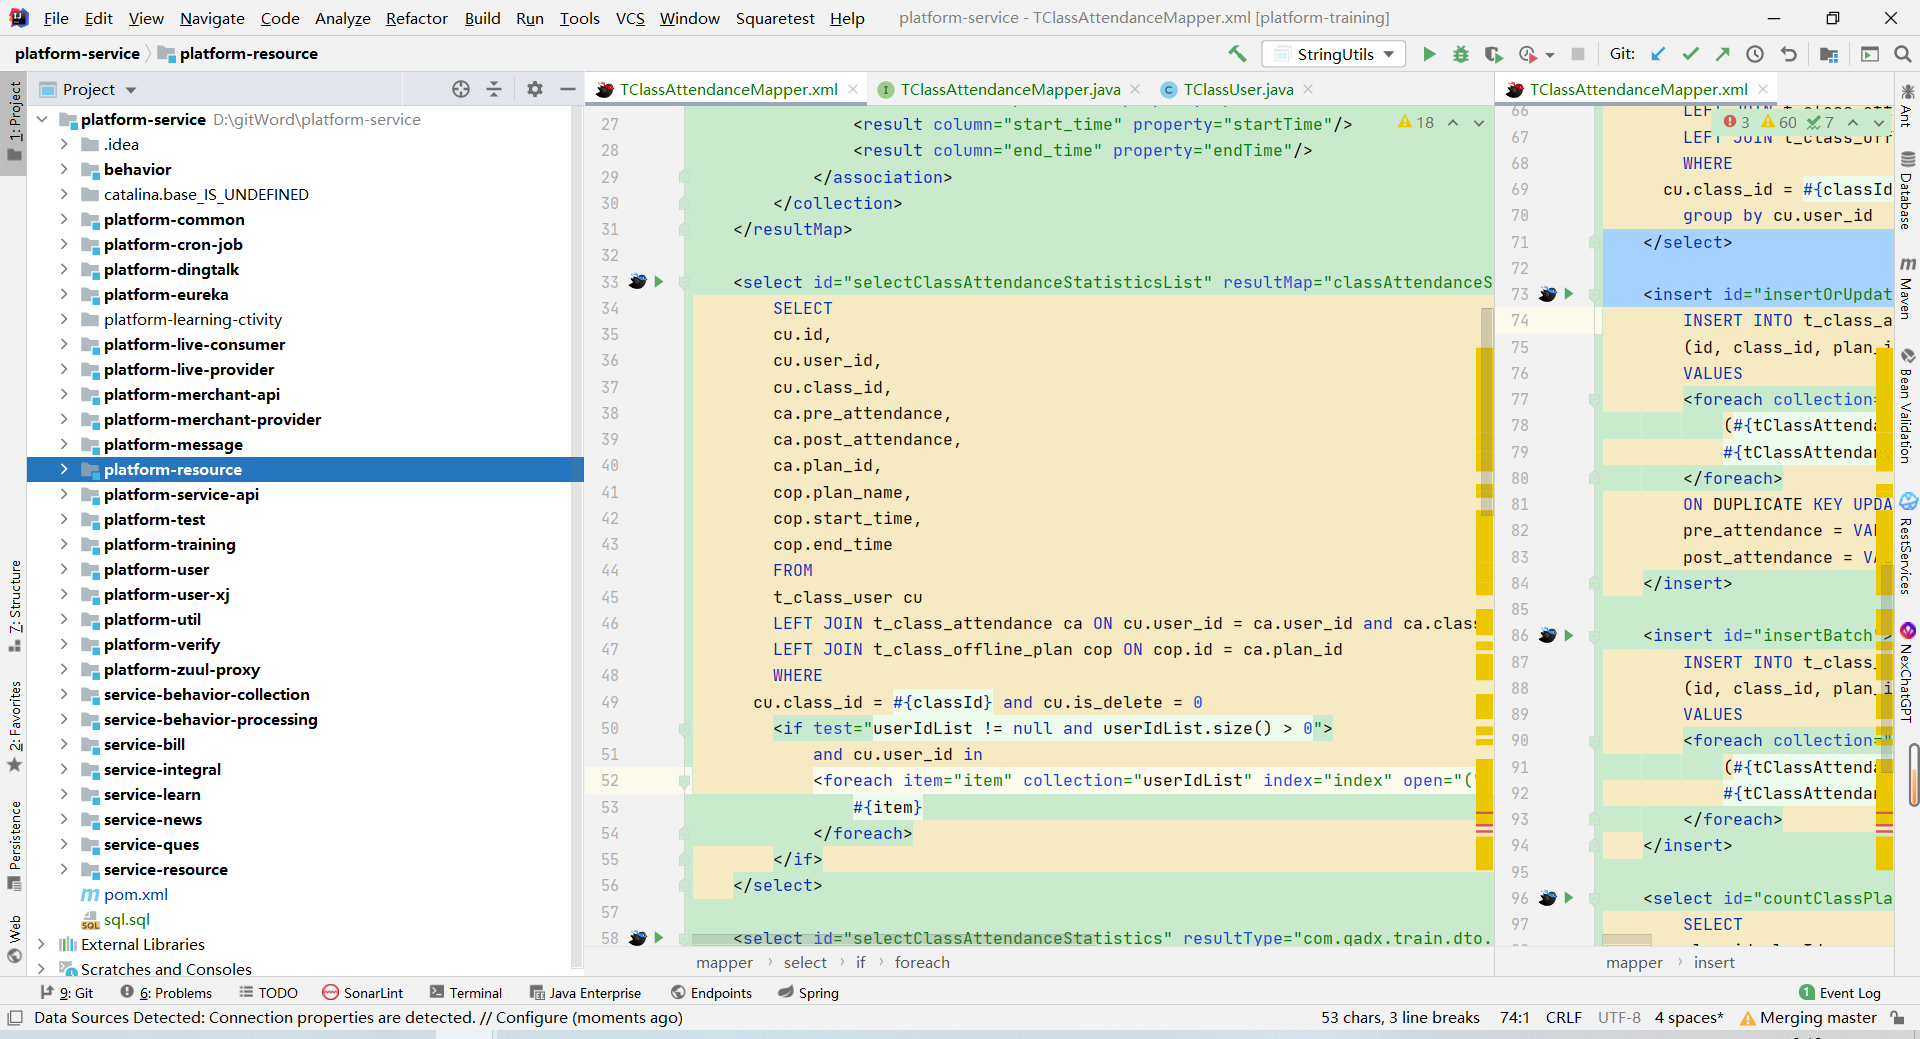Image resolution: width=1920 pixels, height=1039 pixels.
Task: Toggle the Bean Validation tool window
Action: [1907, 407]
